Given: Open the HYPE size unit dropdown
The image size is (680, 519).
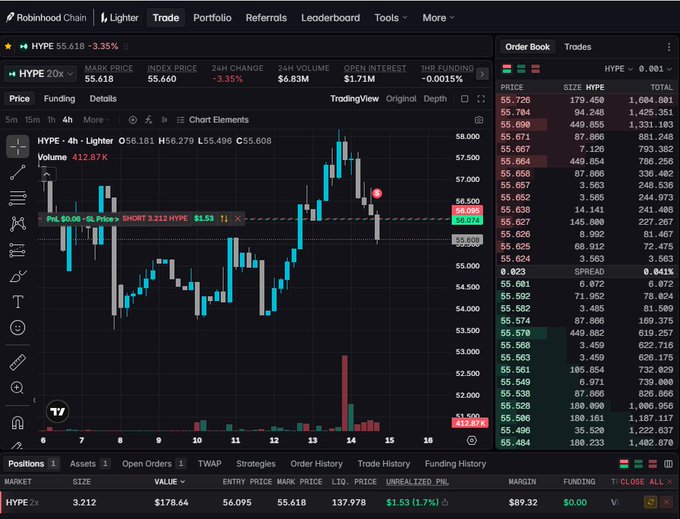Looking at the screenshot, I should coord(618,69).
